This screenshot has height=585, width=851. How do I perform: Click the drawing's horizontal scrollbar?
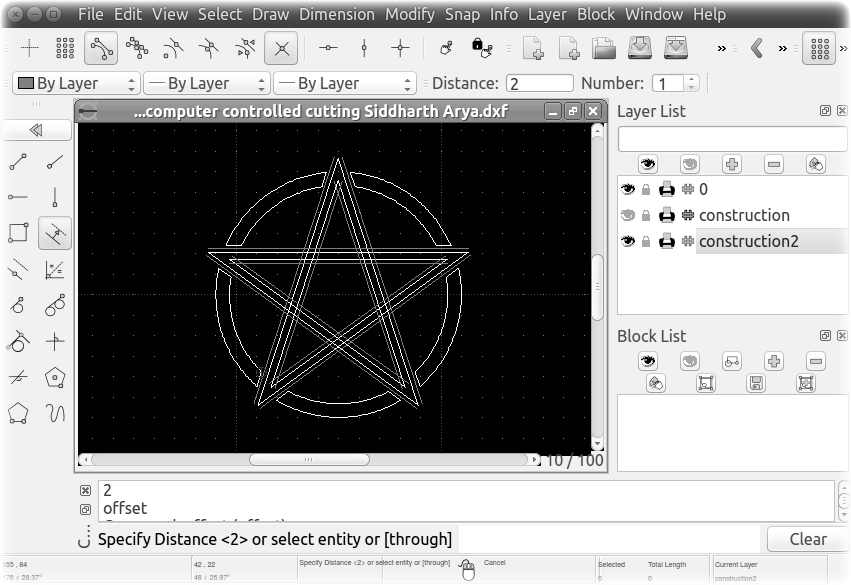tap(309, 460)
